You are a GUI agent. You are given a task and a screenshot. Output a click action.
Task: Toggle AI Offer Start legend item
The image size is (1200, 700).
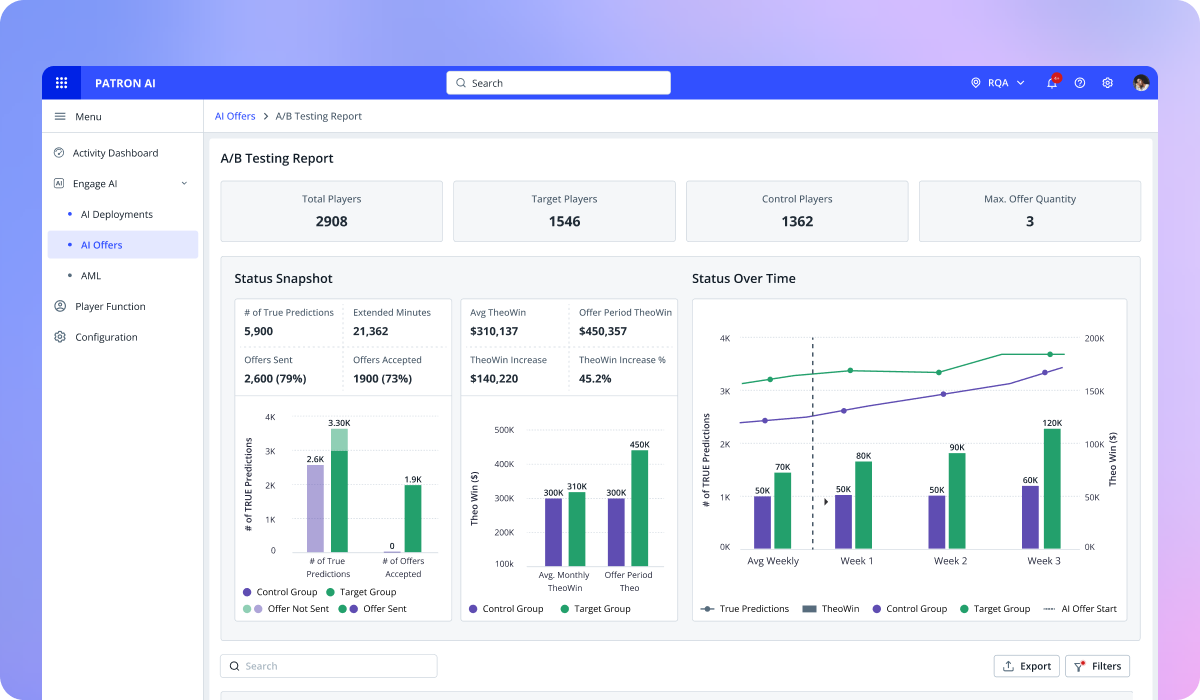coord(1080,609)
